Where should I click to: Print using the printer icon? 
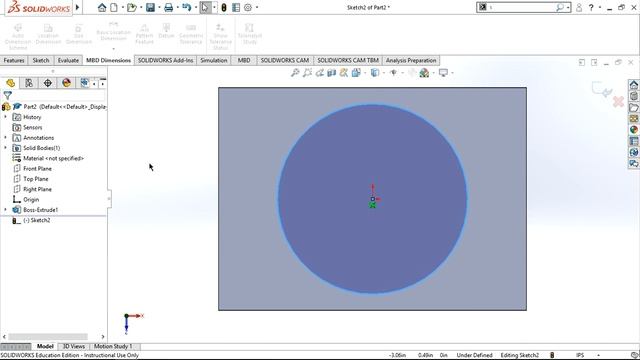coord(169,7)
